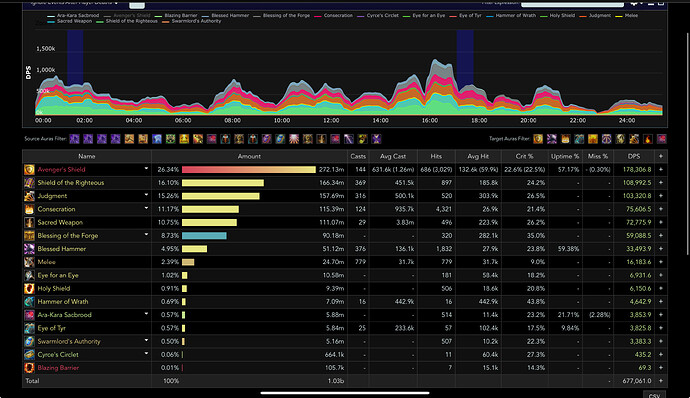Click the Blazing Barrier row icon
This screenshot has width=690, height=398.
pyautogui.click(x=29, y=368)
